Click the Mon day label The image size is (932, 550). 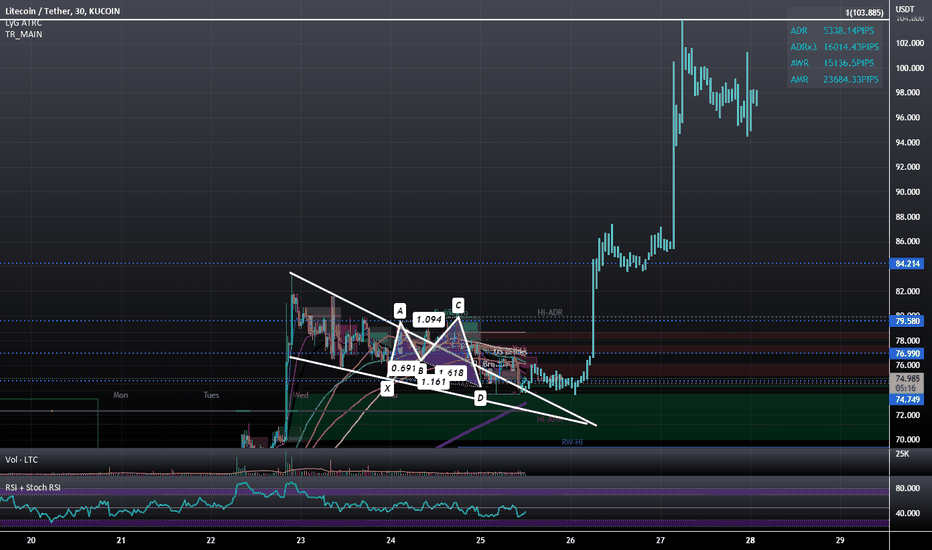[x=121, y=395]
